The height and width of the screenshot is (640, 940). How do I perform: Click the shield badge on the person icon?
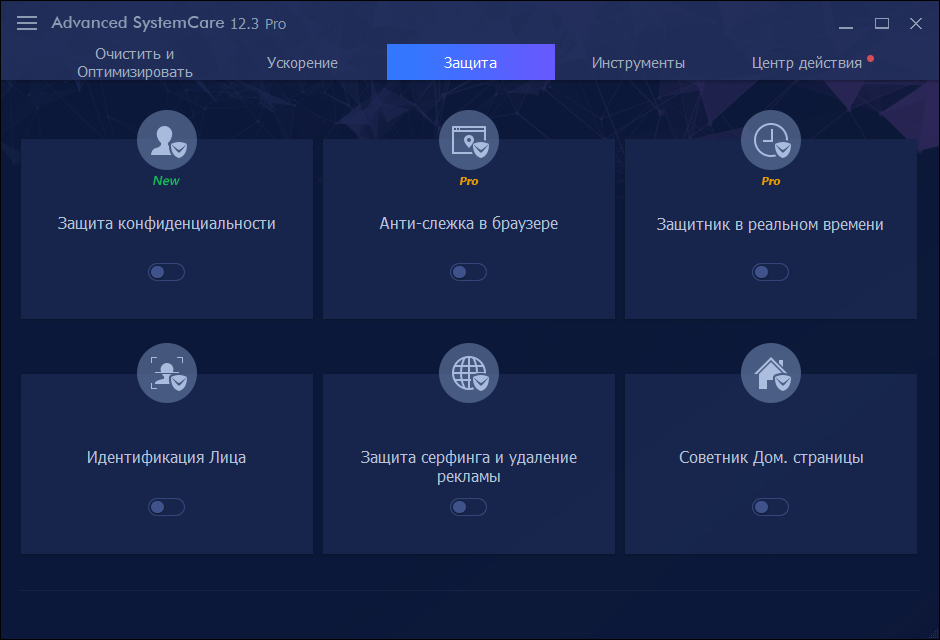pos(181,152)
